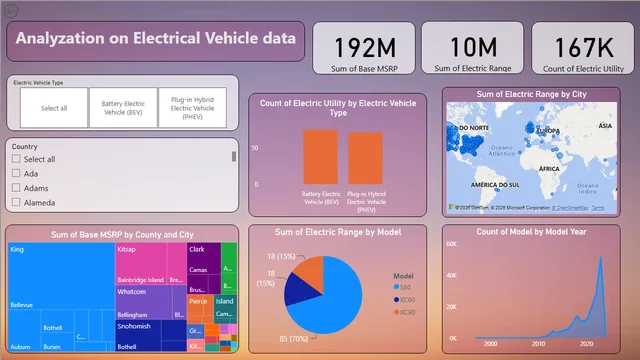Click the 'Count of Model by Model Year' title
The width and height of the screenshot is (640, 360).
(x=531, y=231)
